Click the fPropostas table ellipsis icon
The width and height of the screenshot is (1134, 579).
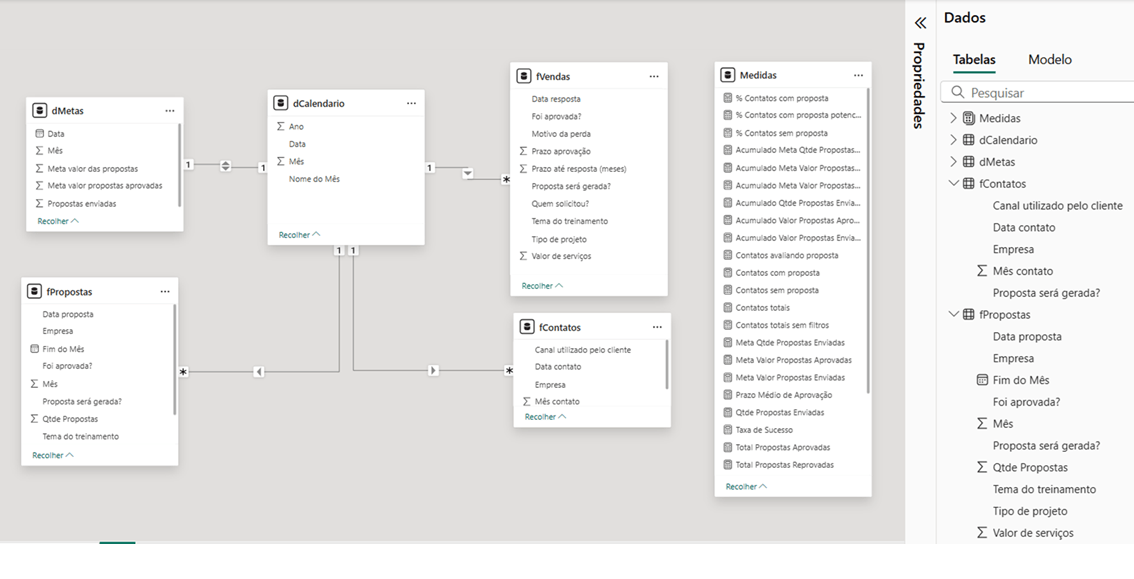click(165, 292)
